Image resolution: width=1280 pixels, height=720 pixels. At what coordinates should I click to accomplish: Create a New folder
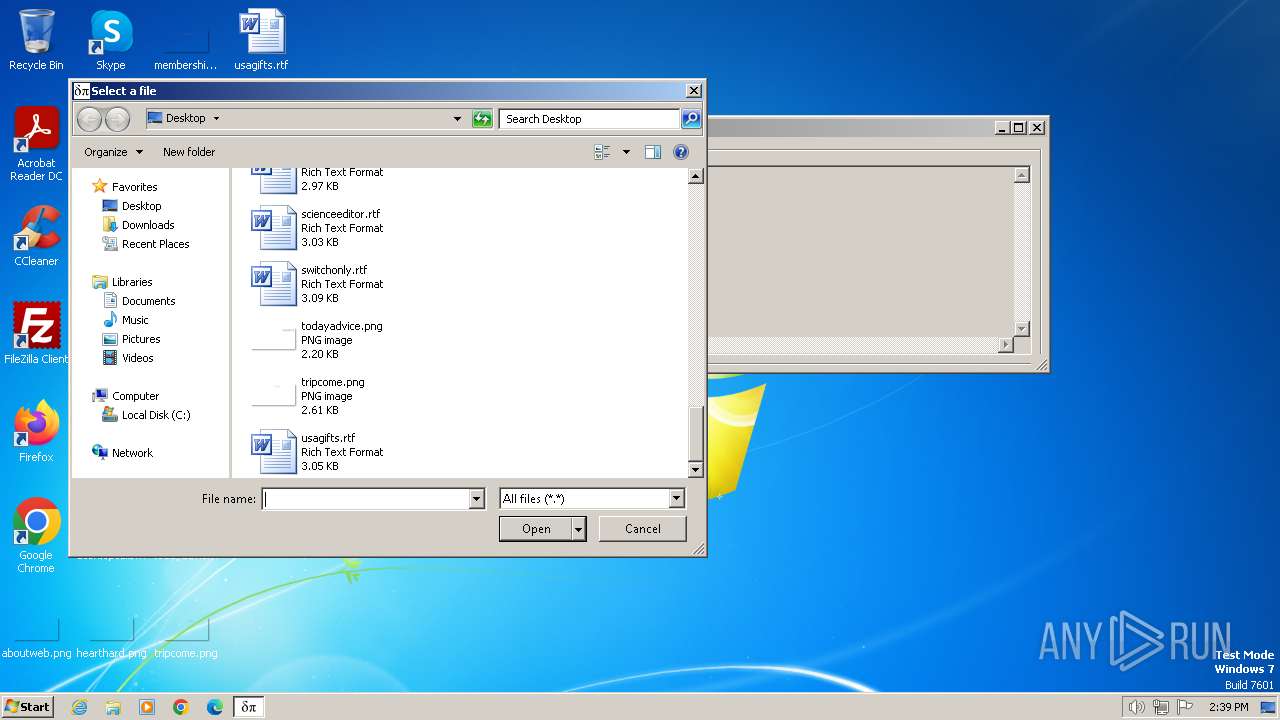tap(189, 152)
